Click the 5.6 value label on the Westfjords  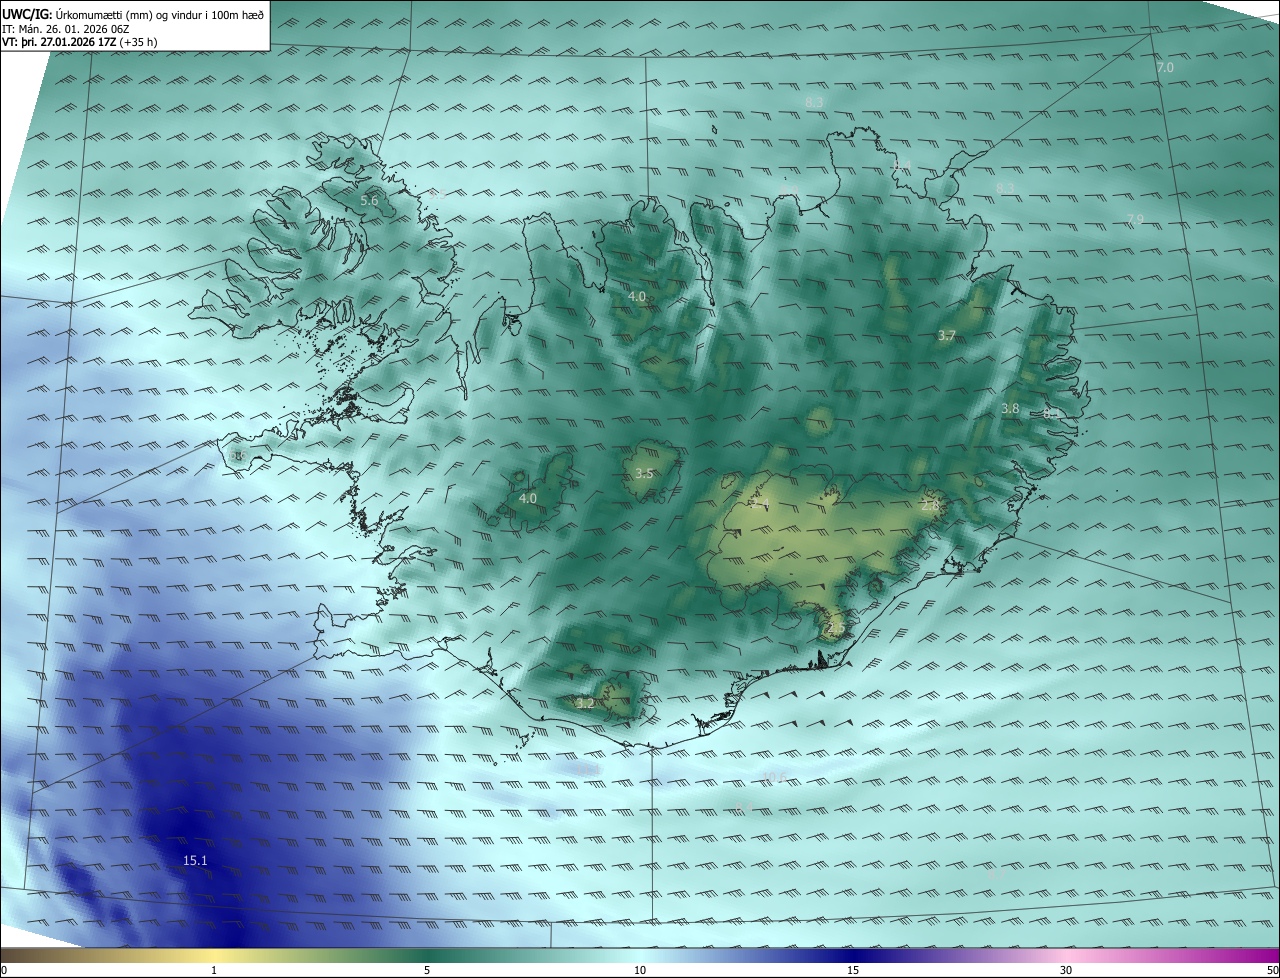tap(369, 201)
